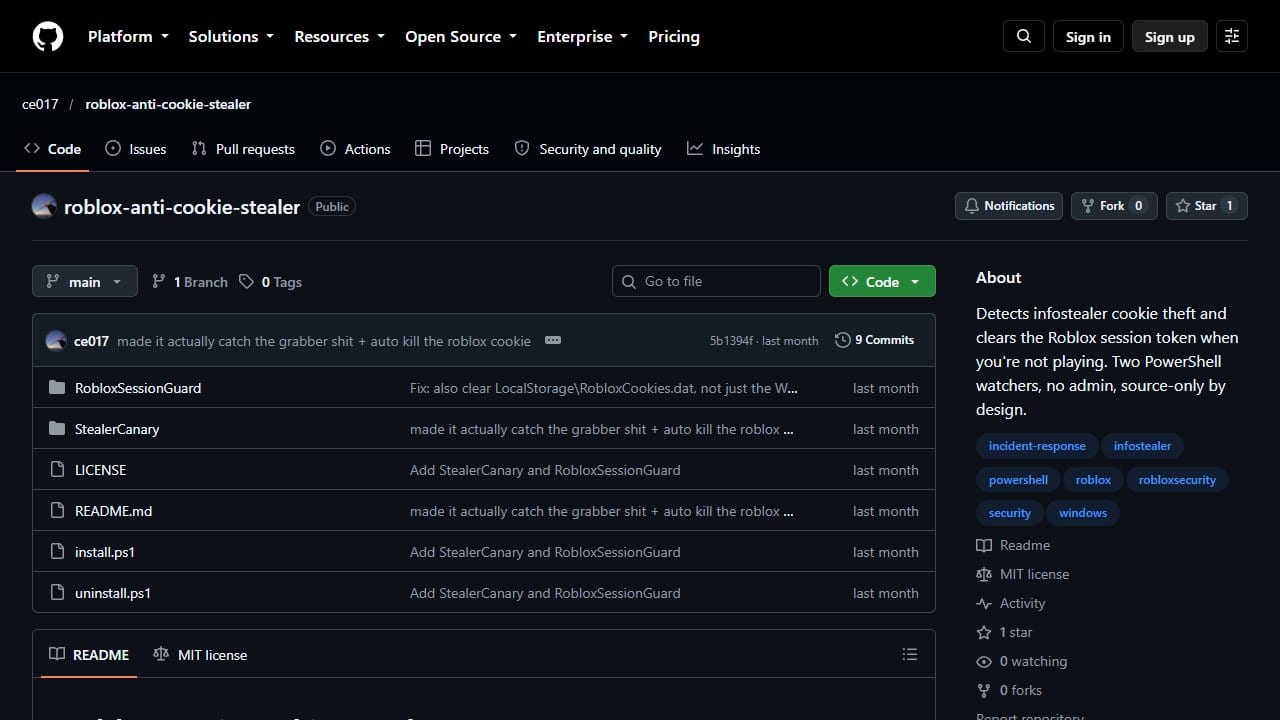Viewport: 1280px width, 720px height.
Task: Click the Notifications button
Action: 1009,206
